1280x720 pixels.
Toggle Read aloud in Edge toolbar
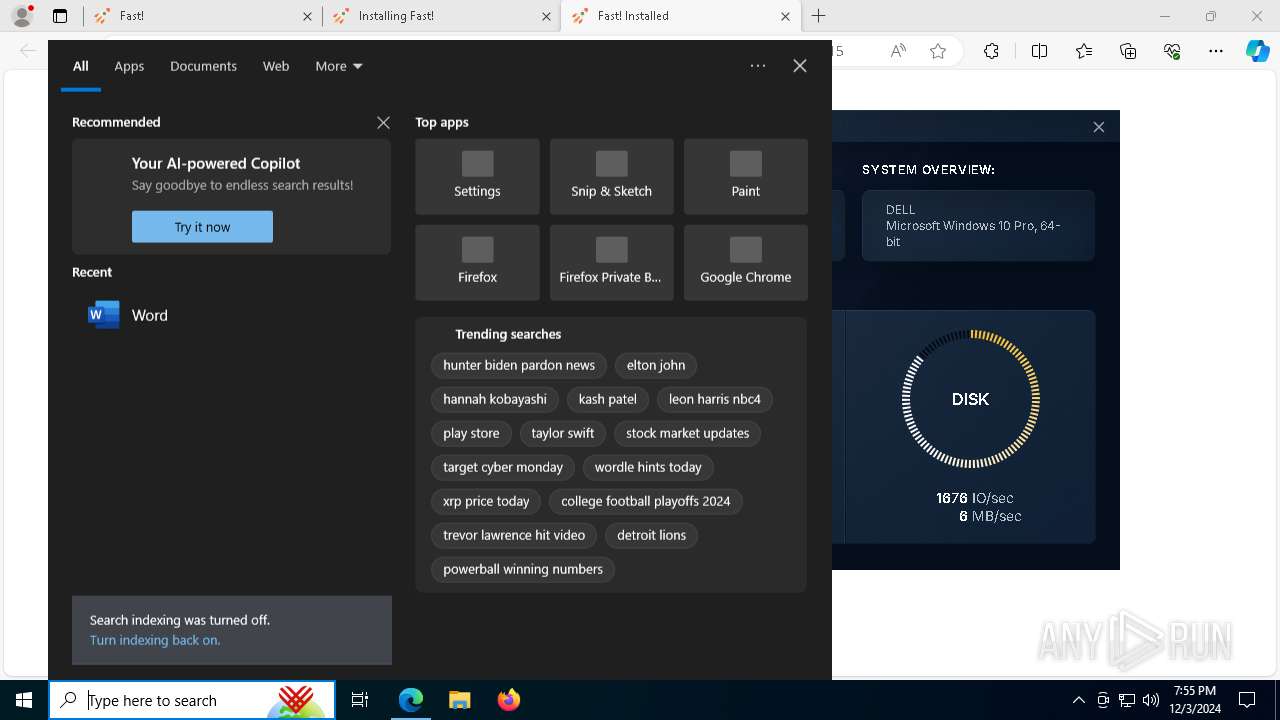899,51
